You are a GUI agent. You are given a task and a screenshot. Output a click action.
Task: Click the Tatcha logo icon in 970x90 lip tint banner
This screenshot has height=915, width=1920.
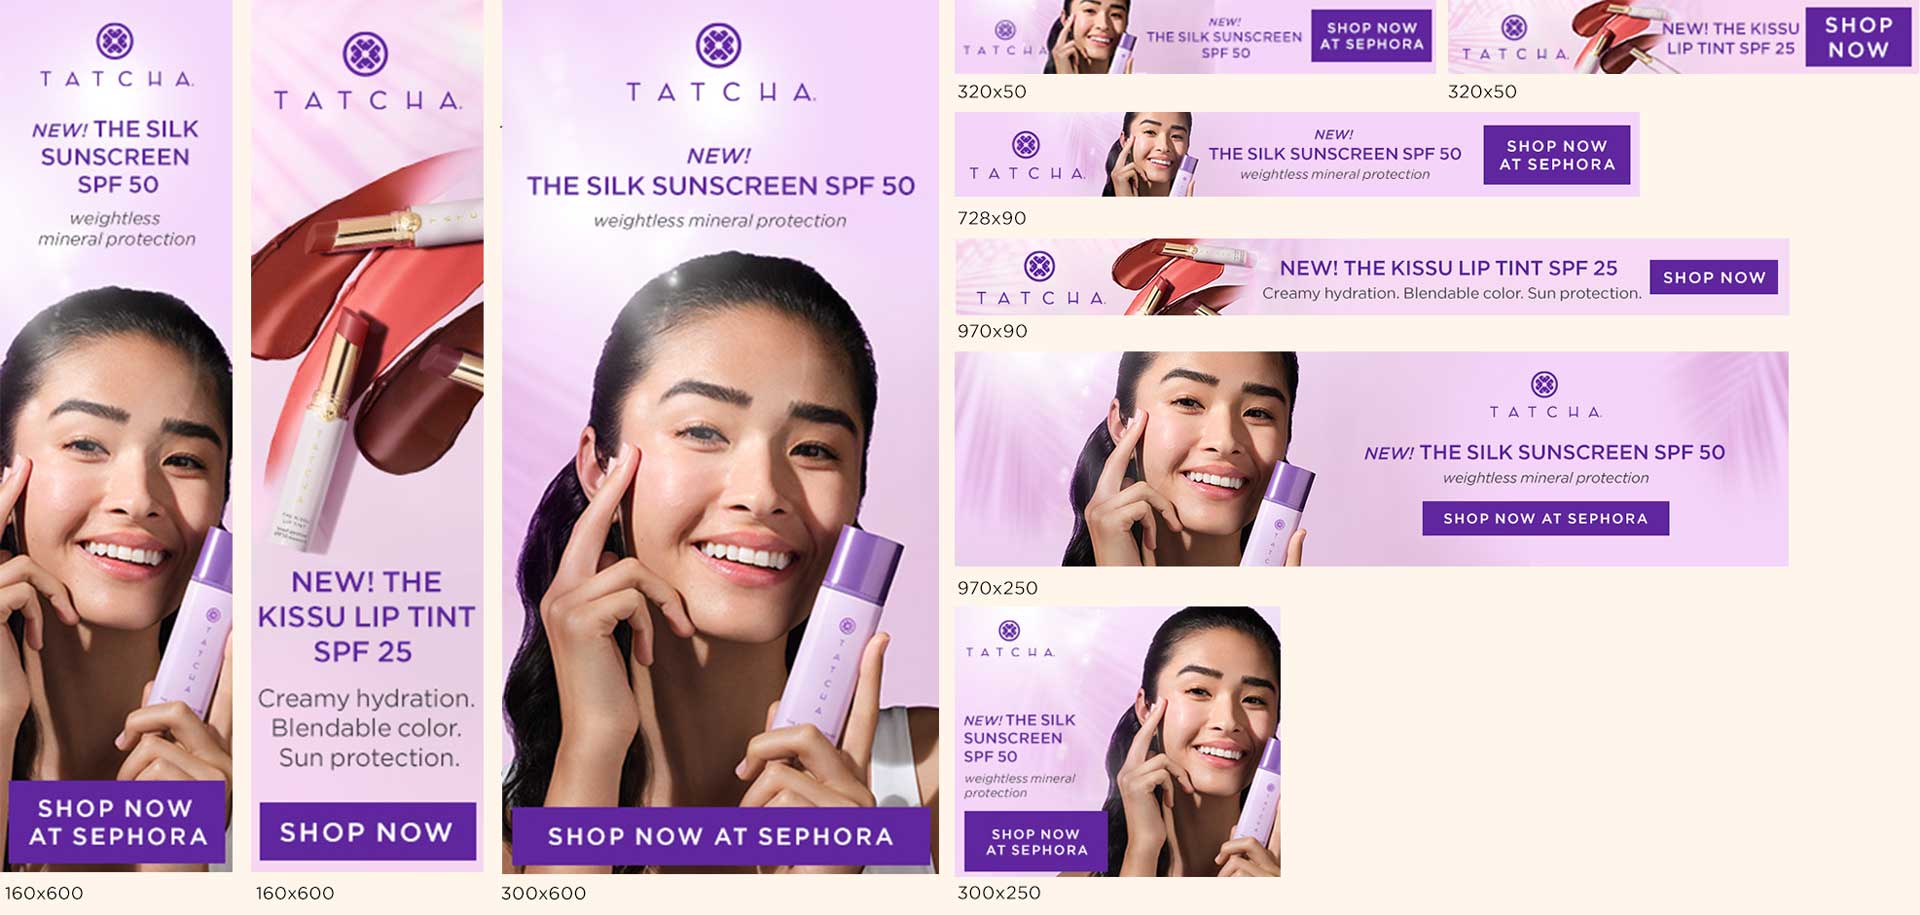(1040, 266)
